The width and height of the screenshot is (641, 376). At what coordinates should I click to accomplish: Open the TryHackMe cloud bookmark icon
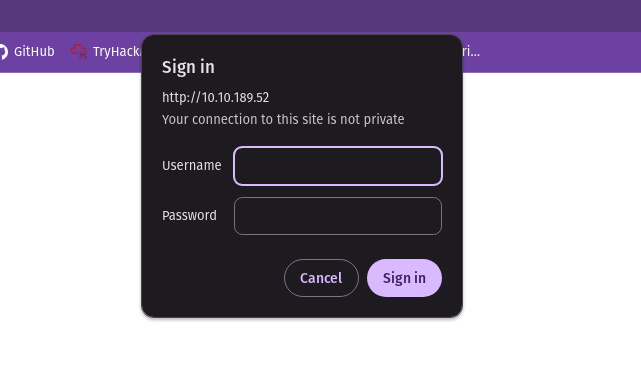click(x=79, y=52)
